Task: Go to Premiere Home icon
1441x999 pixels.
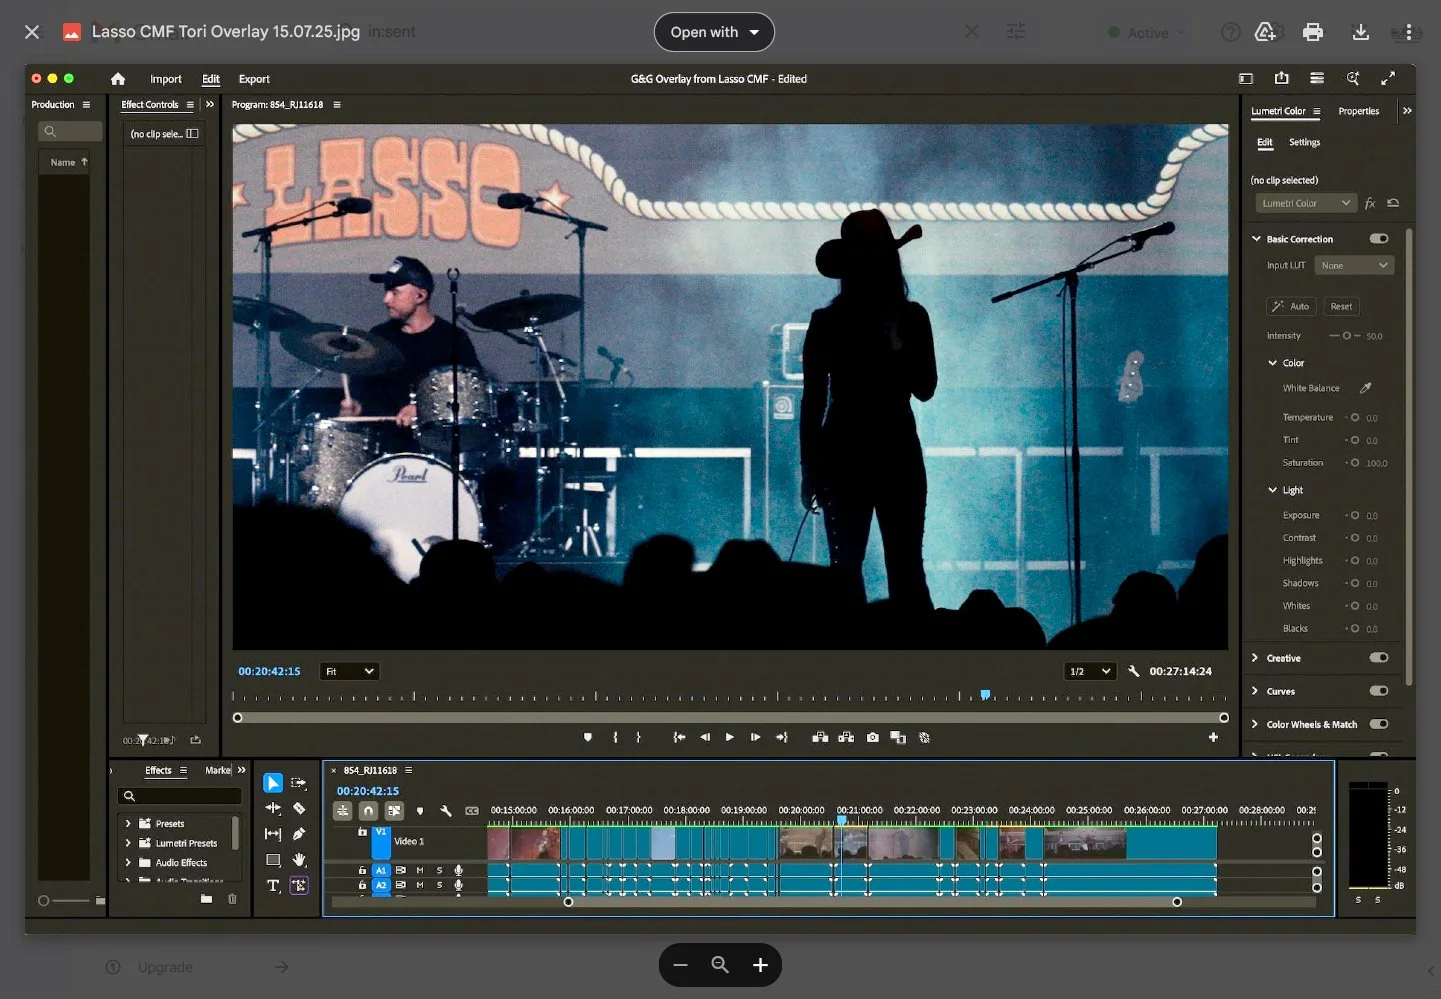Action: [118, 79]
